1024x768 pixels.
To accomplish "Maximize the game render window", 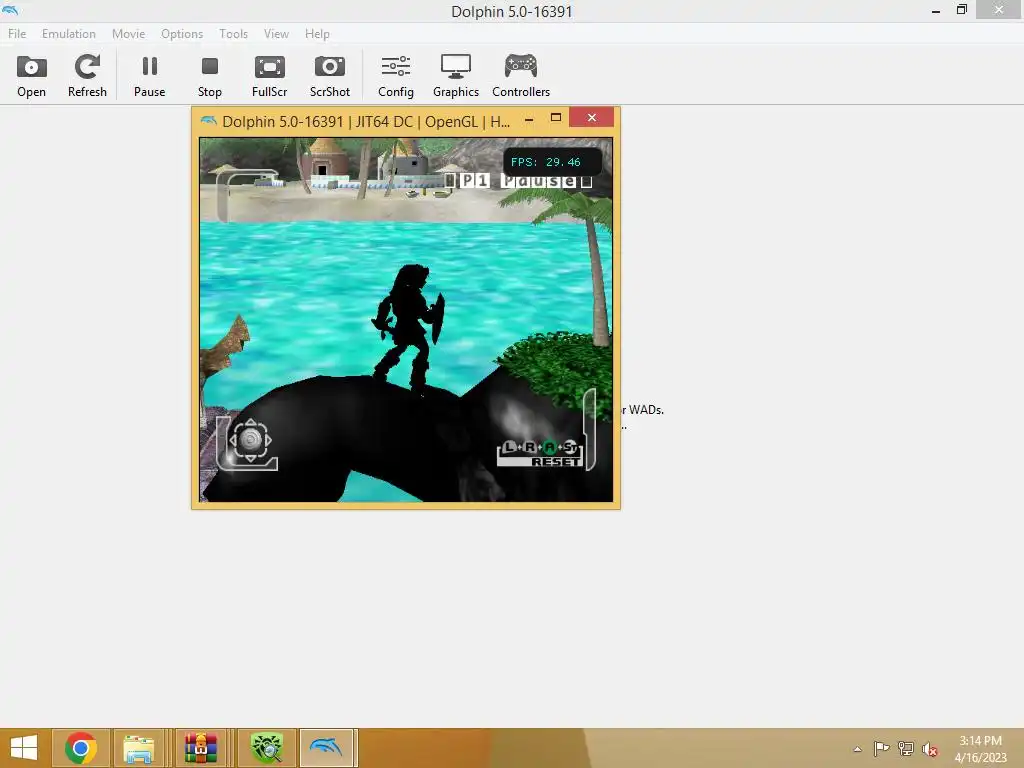I will (556, 118).
